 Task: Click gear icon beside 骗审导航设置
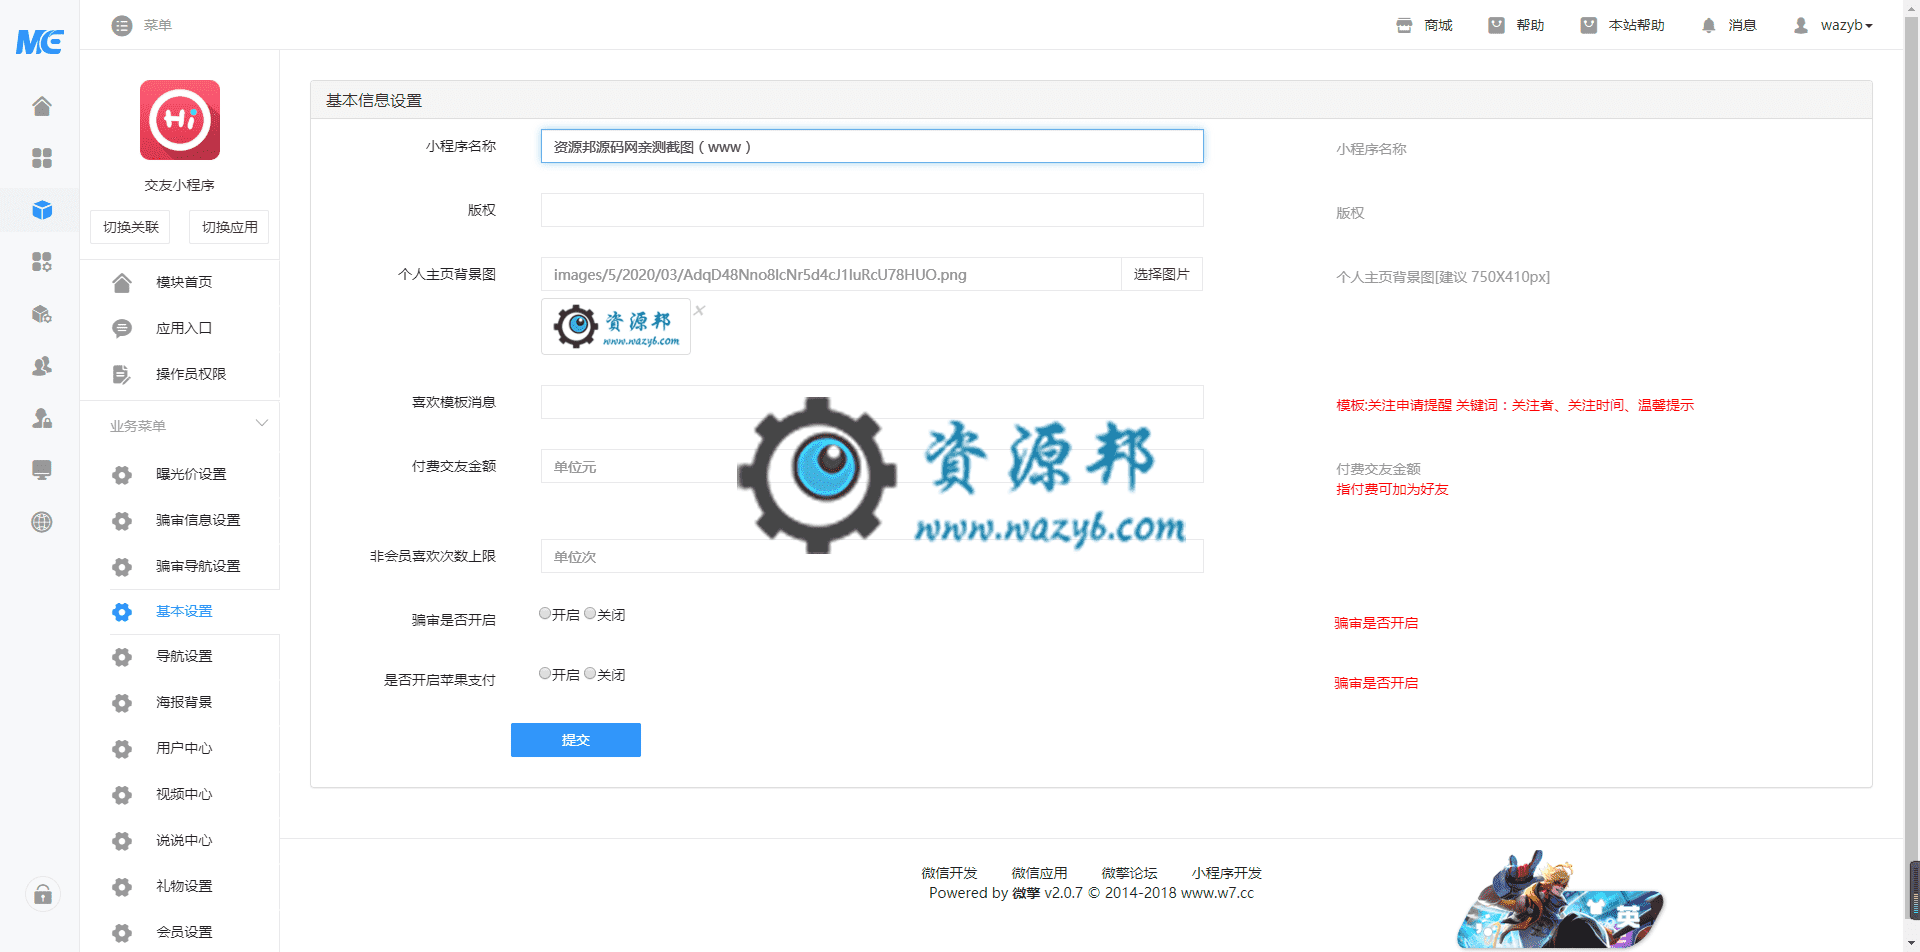point(122,567)
